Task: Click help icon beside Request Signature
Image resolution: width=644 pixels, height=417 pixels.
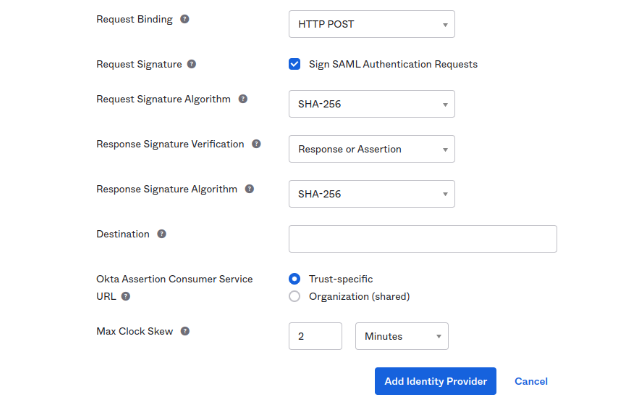Action: (192, 64)
